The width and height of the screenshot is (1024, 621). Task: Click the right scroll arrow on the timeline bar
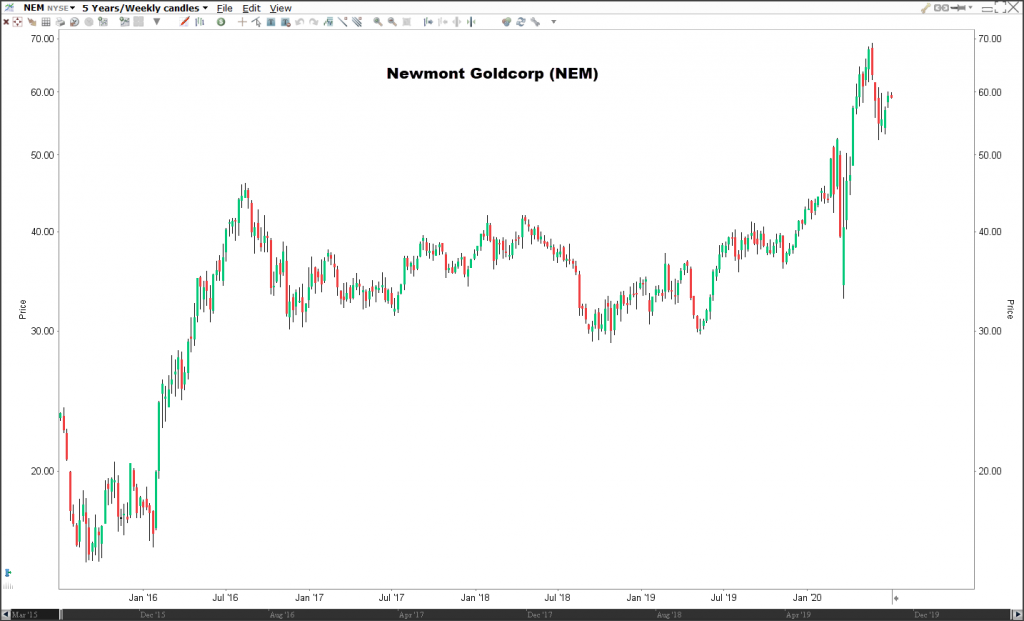coord(1019,615)
